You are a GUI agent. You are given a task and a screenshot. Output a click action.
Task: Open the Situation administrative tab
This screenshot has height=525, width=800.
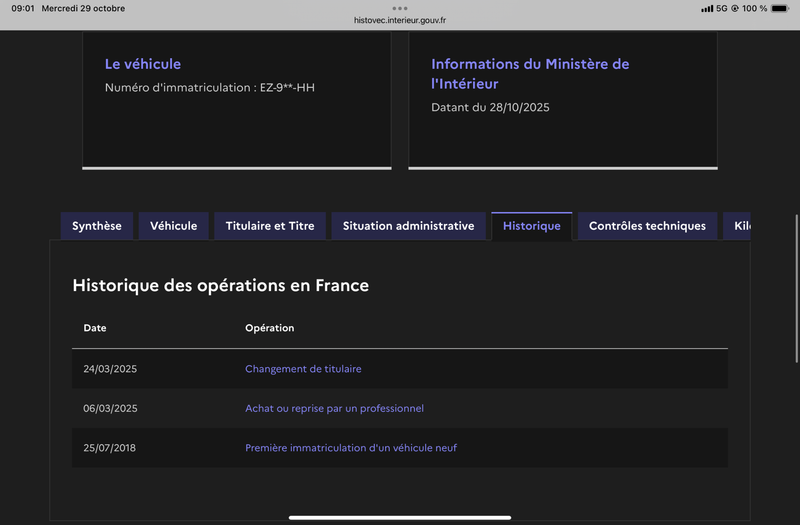point(408,226)
